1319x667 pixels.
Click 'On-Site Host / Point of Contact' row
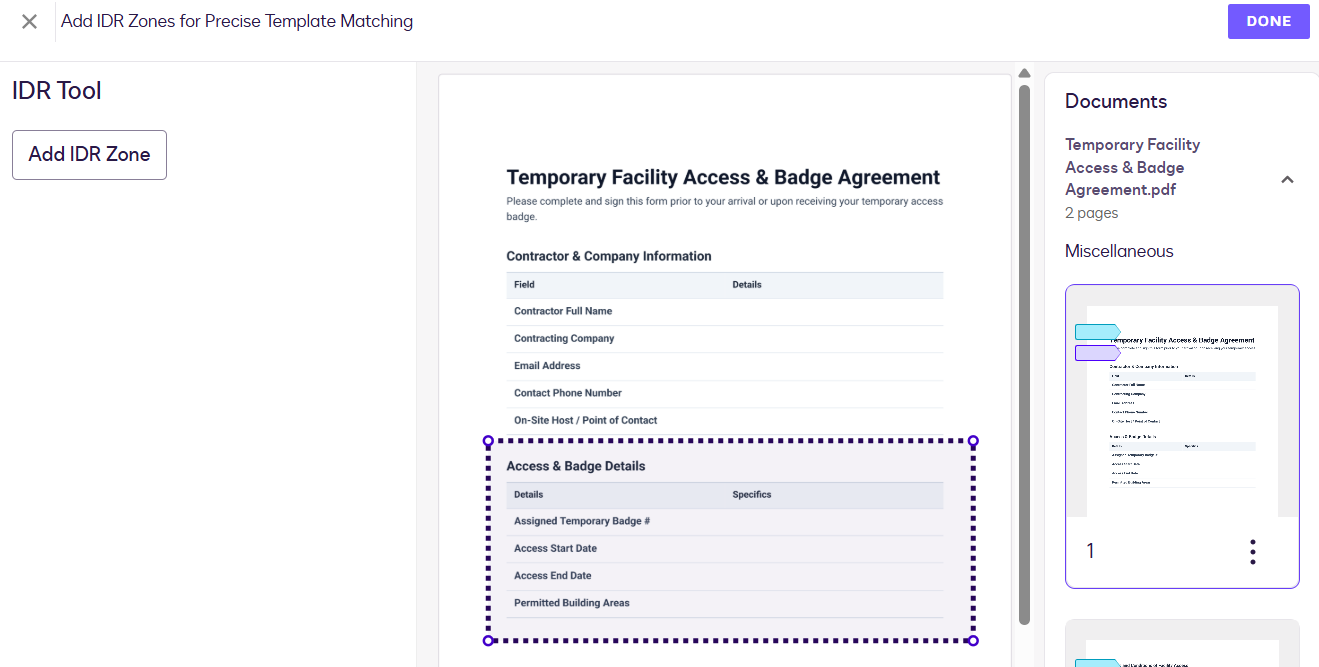point(724,421)
